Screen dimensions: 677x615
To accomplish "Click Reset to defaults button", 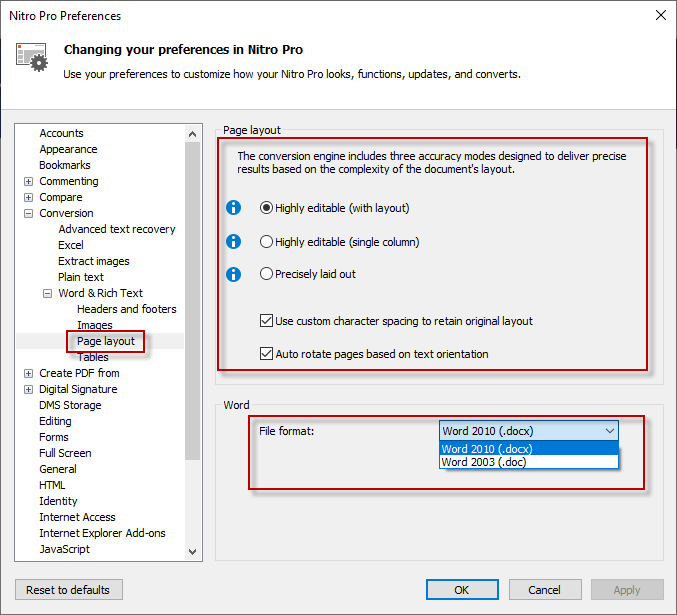I will 69,590.
